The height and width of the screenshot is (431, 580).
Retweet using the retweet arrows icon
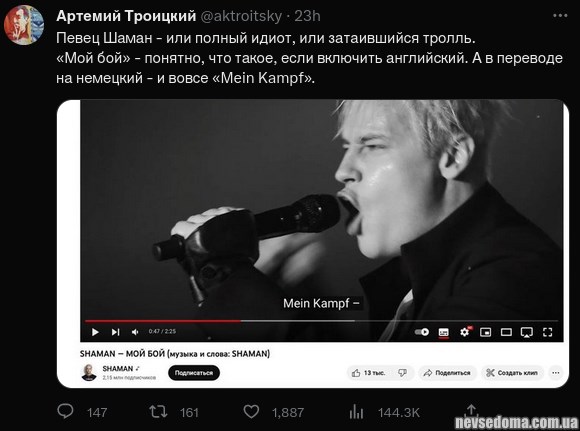coord(158,411)
